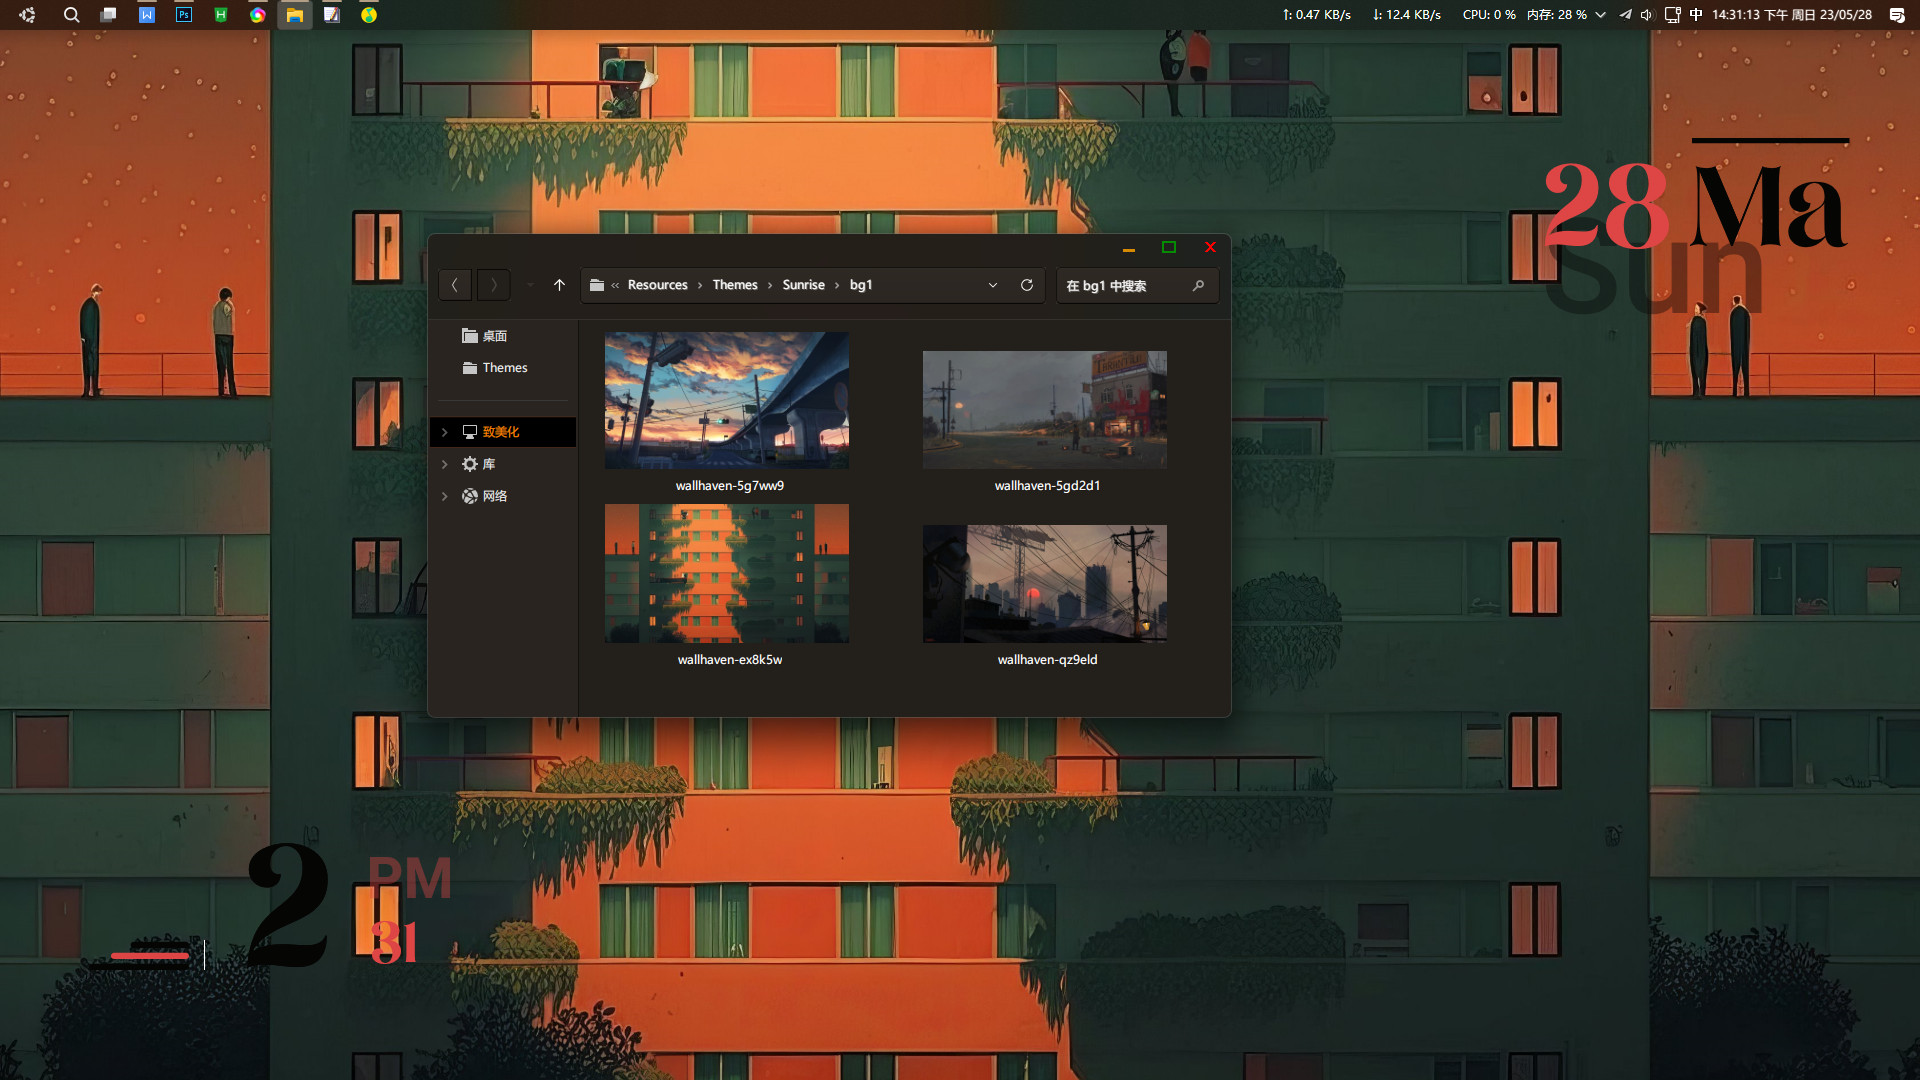The height and width of the screenshot is (1080, 1920).
Task: Click the refresh icon in the address bar
Action: 1026,285
